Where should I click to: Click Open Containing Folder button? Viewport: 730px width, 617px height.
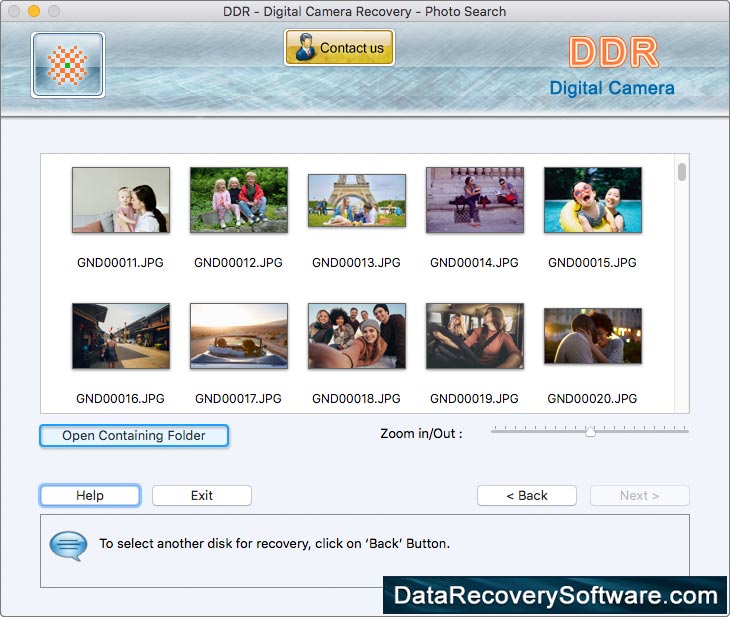coord(134,435)
